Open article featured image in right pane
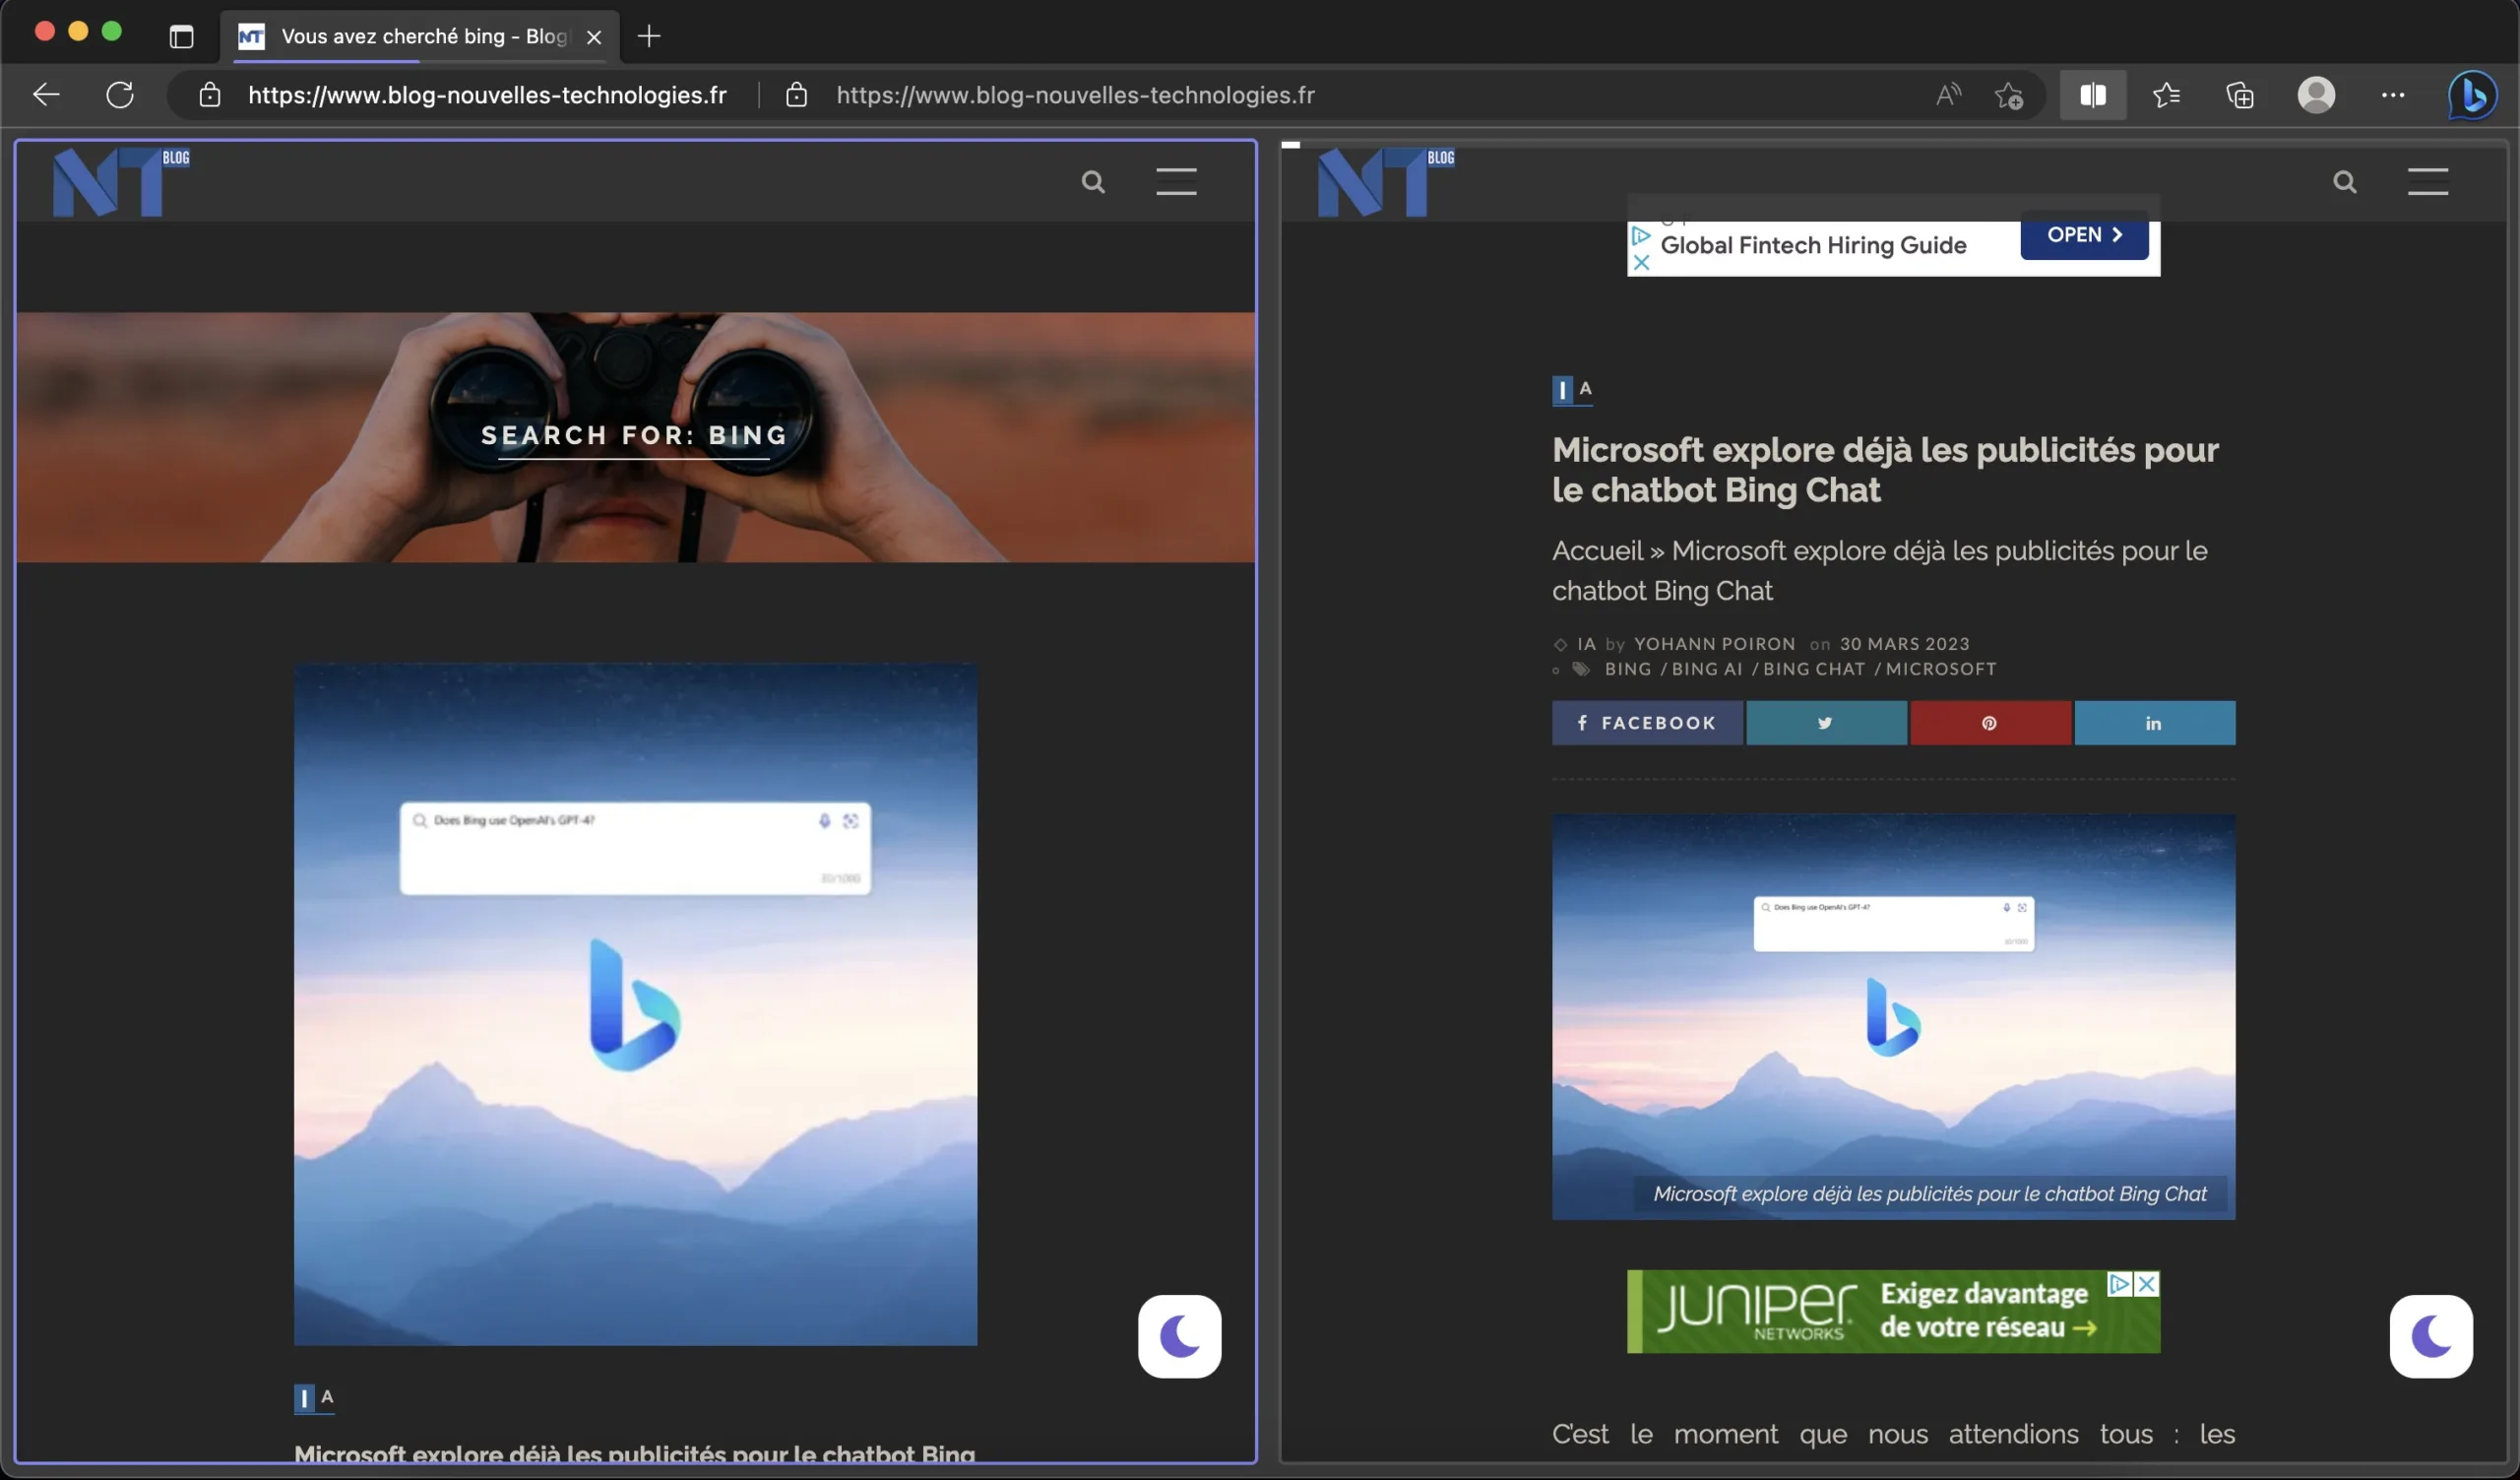2520x1480 pixels. [1893, 1017]
